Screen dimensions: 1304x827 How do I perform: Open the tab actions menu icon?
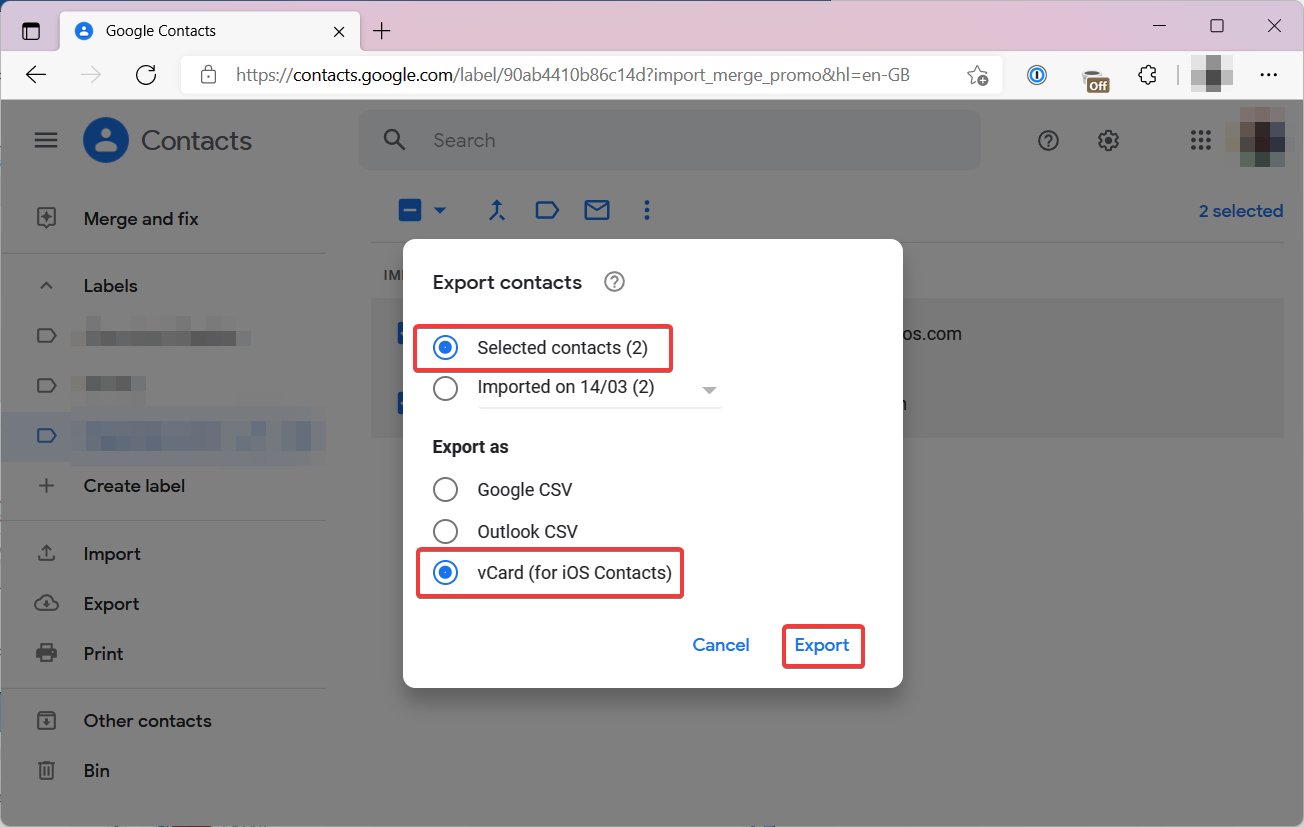pos(31,31)
